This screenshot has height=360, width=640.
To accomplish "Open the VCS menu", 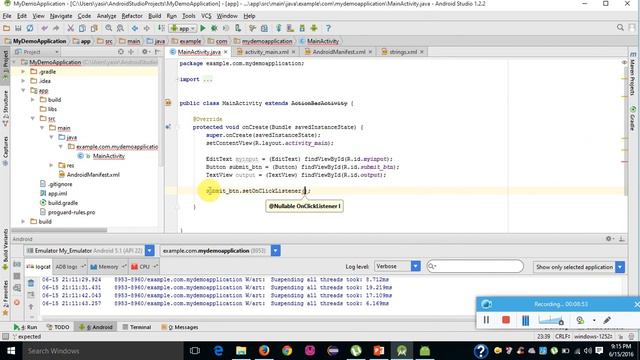I will tap(206, 16).
